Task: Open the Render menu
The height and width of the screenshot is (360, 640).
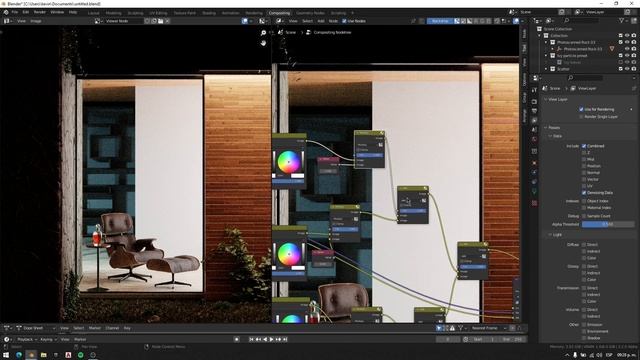Action: (x=40, y=12)
